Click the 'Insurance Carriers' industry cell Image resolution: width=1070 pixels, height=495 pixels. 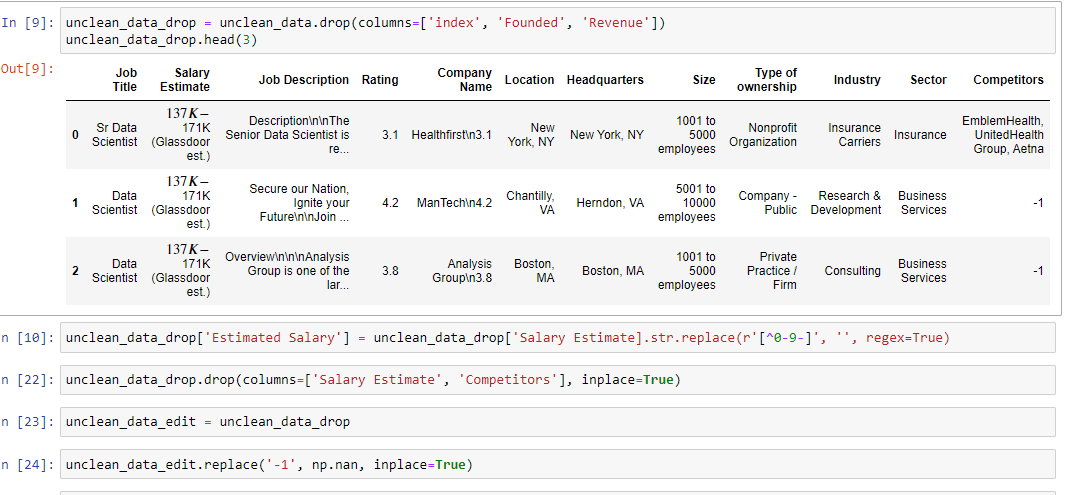[854, 135]
